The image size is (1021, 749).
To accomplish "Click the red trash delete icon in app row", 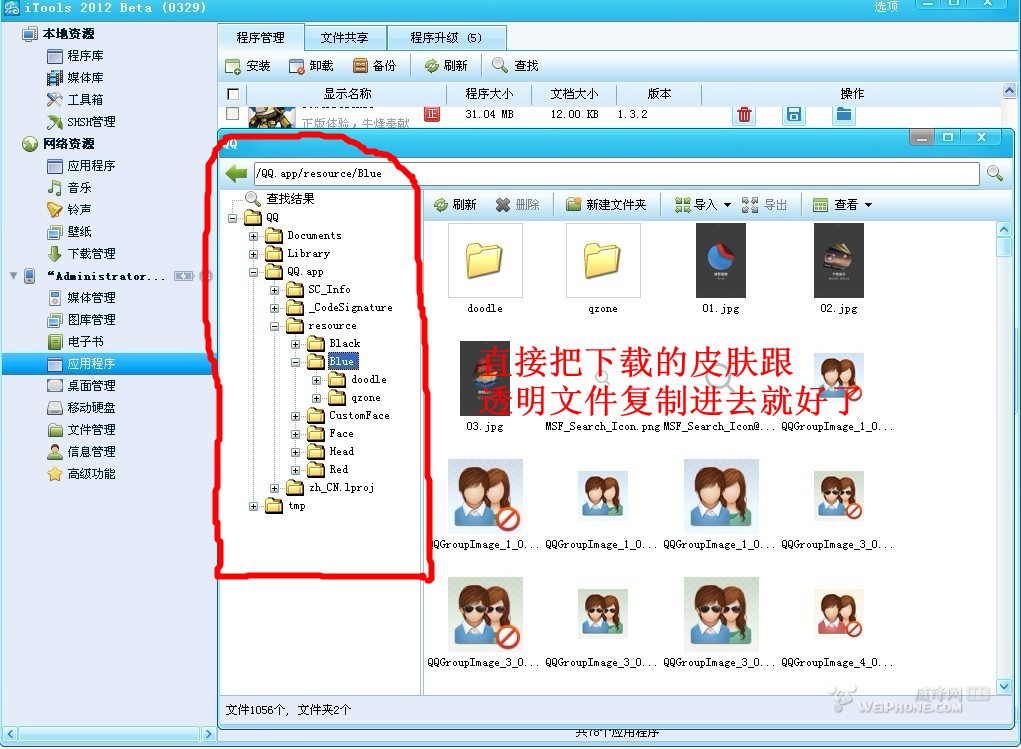I will pyautogui.click(x=744, y=115).
